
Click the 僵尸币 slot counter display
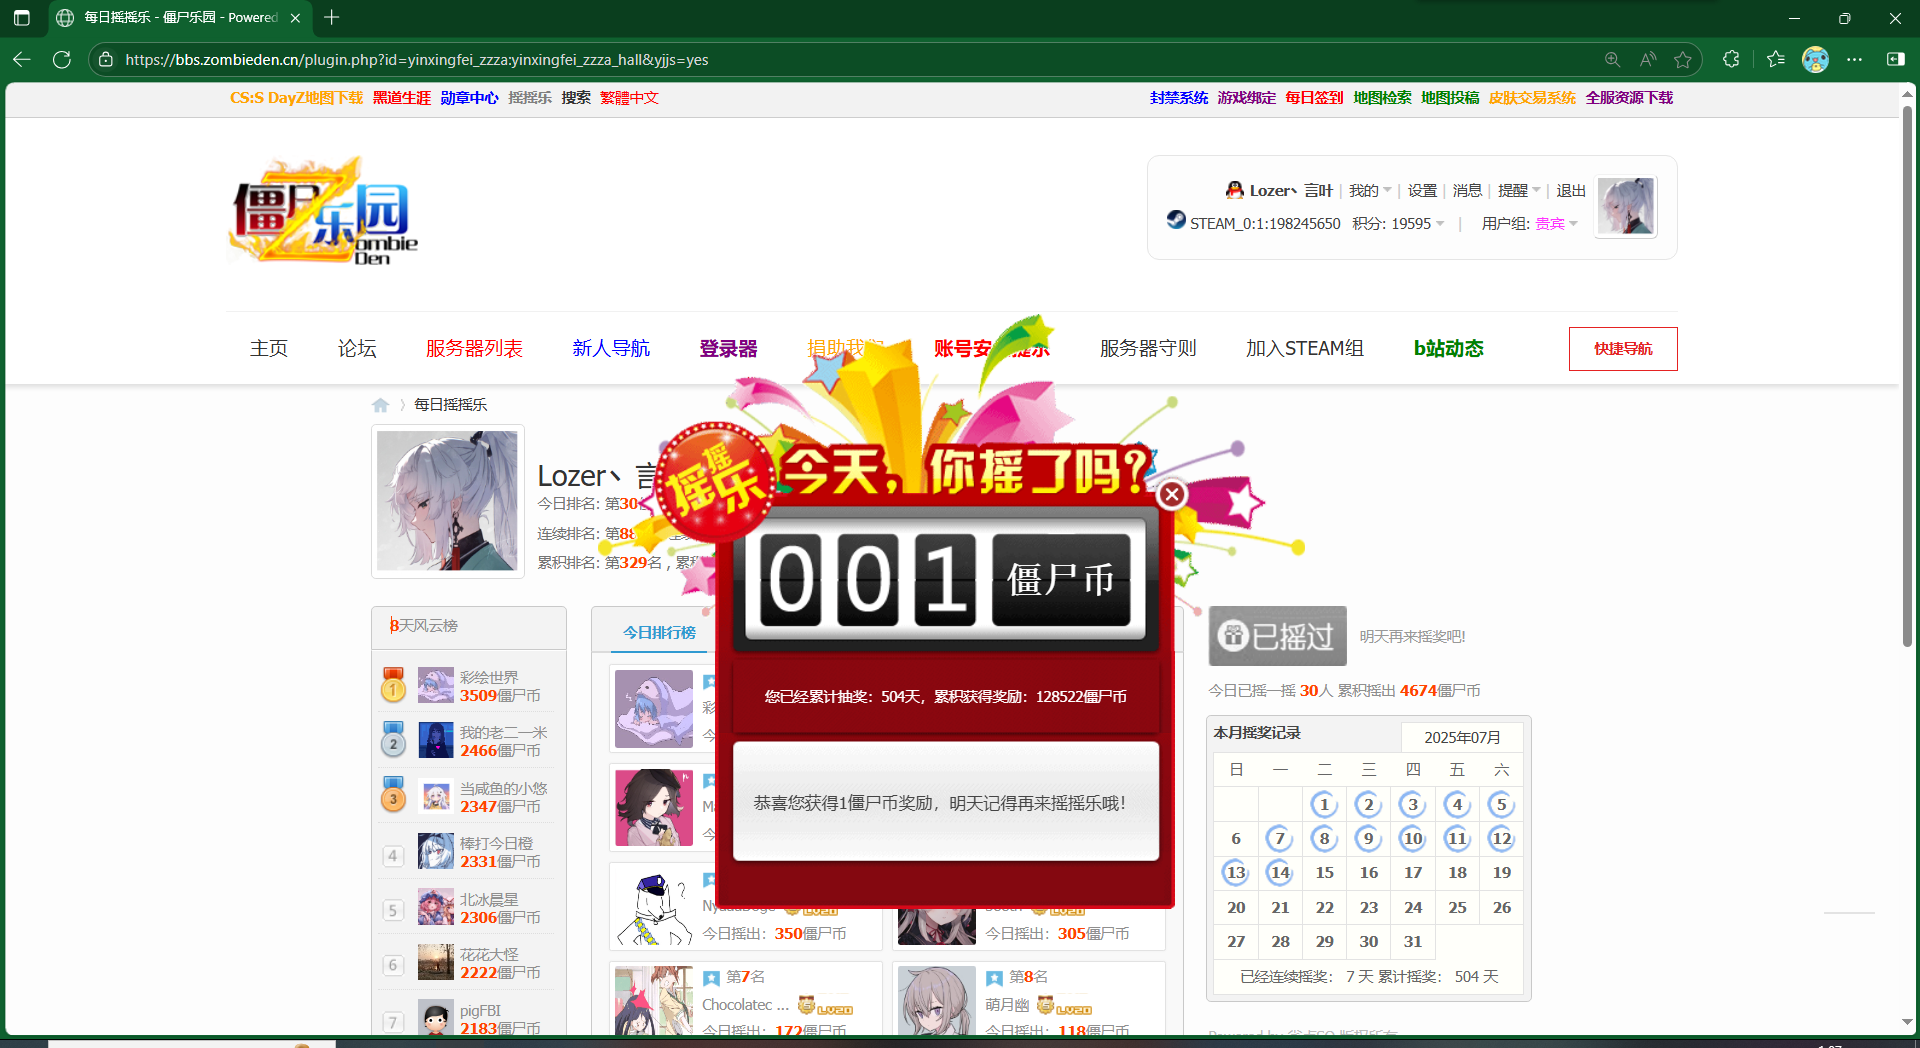[x=946, y=580]
